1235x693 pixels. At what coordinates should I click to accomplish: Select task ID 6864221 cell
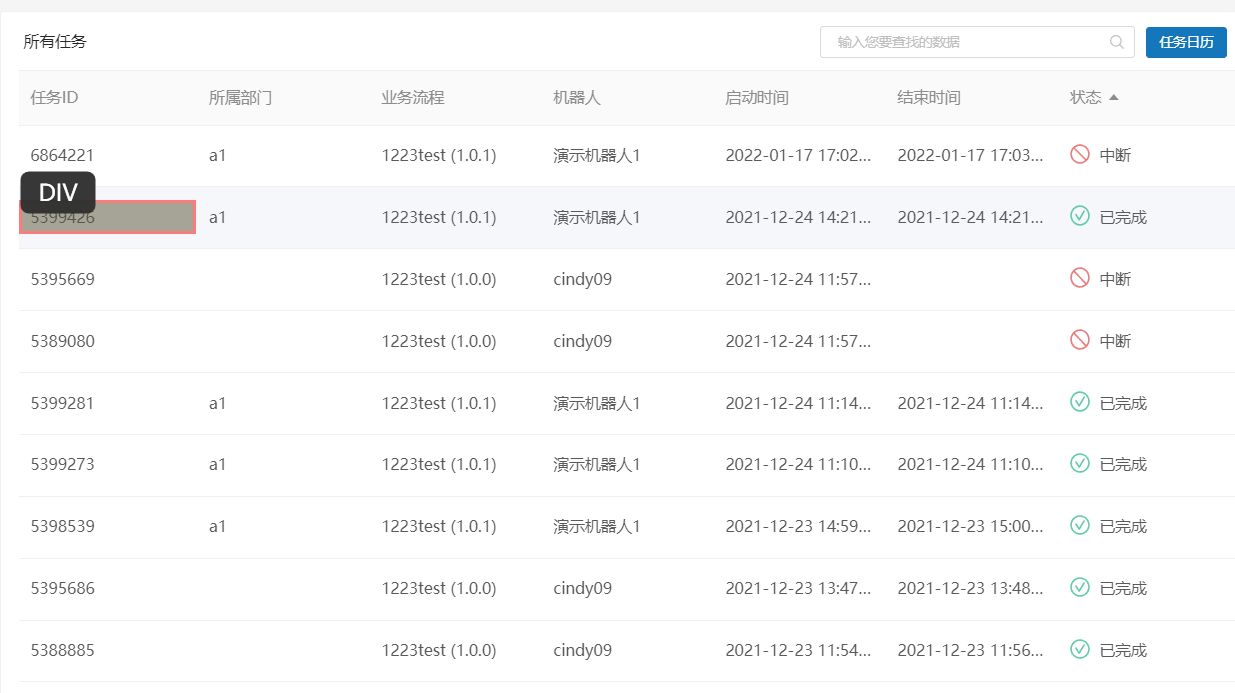coord(63,156)
